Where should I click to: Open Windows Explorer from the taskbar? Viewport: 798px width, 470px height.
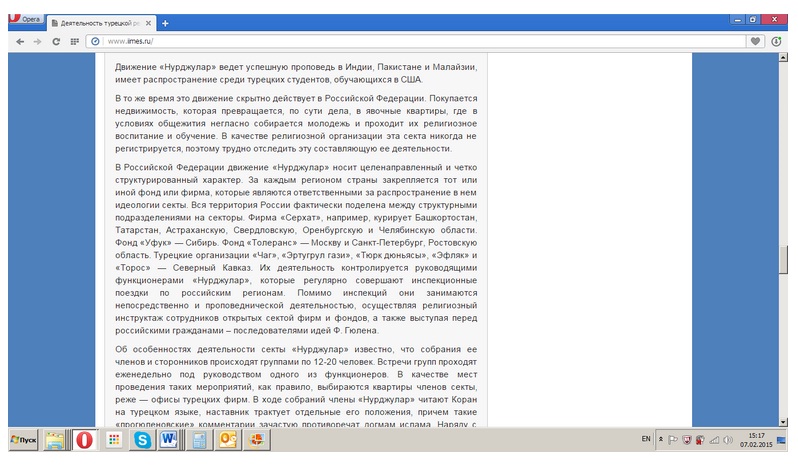click(54, 440)
